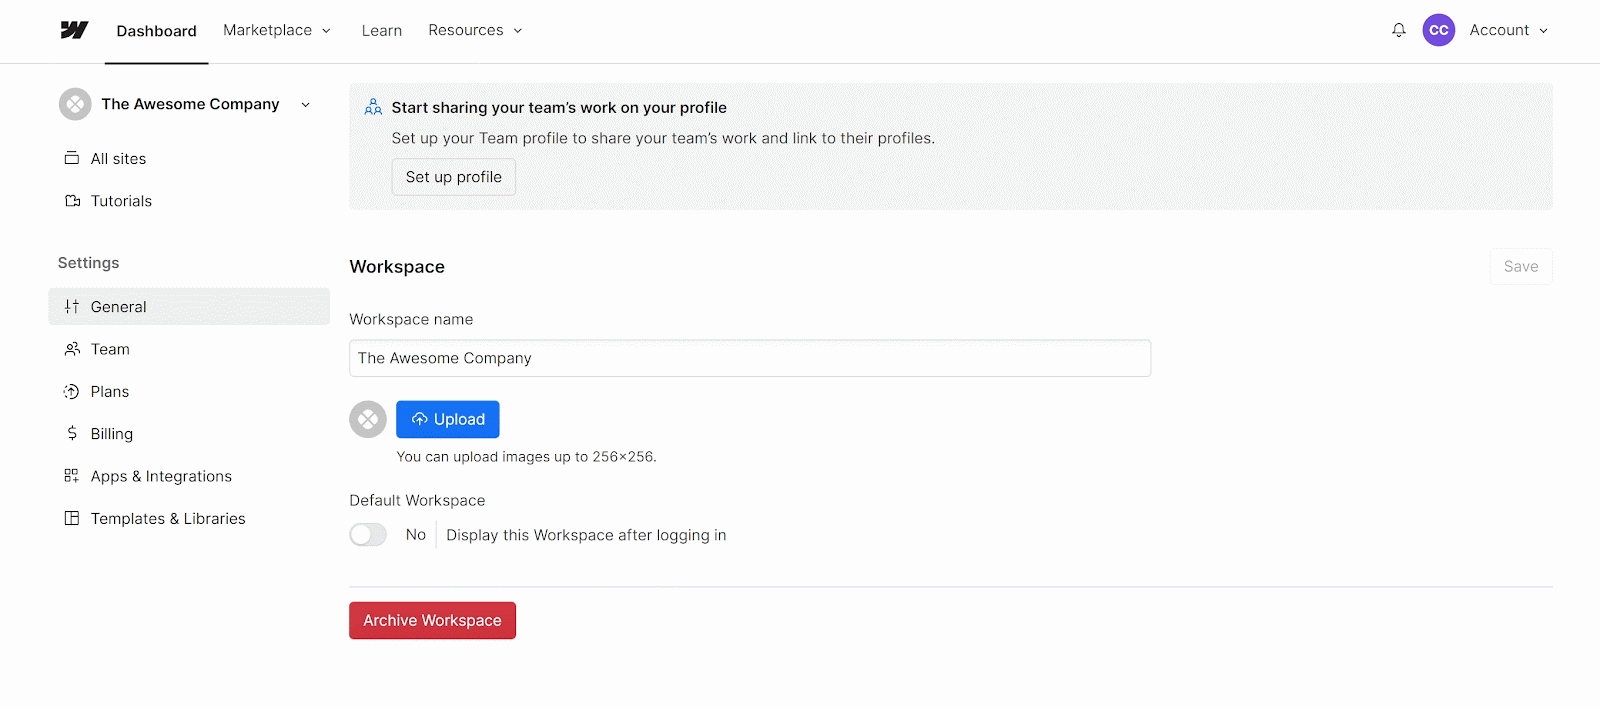Open Apps & Integrations via its icon

click(x=71, y=475)
